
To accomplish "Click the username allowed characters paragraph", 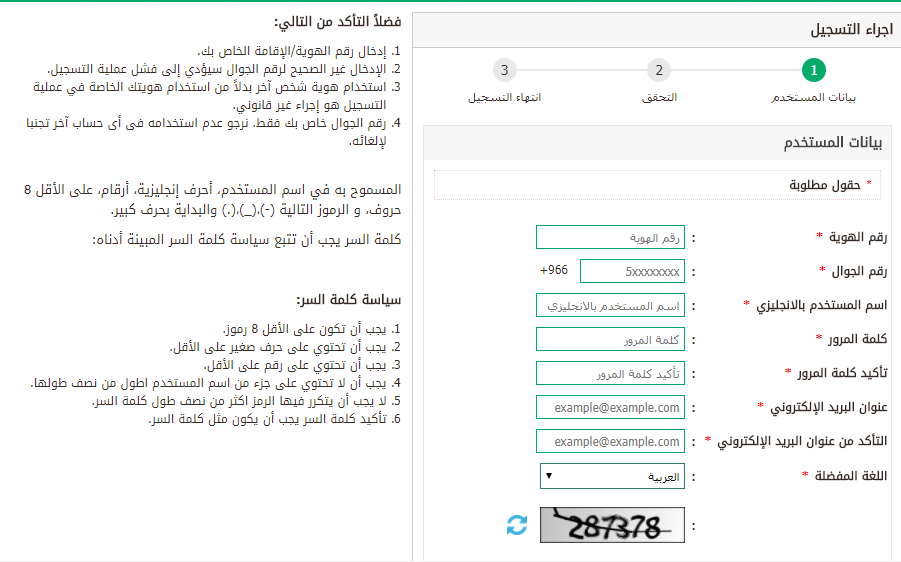I will pyautogui.click(x=212, y=199).
